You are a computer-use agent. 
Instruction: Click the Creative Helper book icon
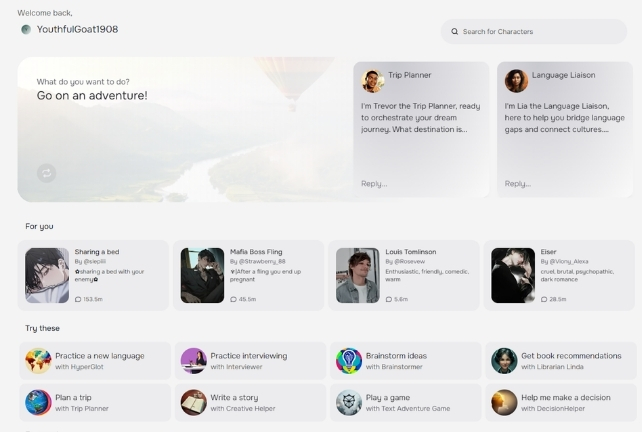tap(193, 402)
